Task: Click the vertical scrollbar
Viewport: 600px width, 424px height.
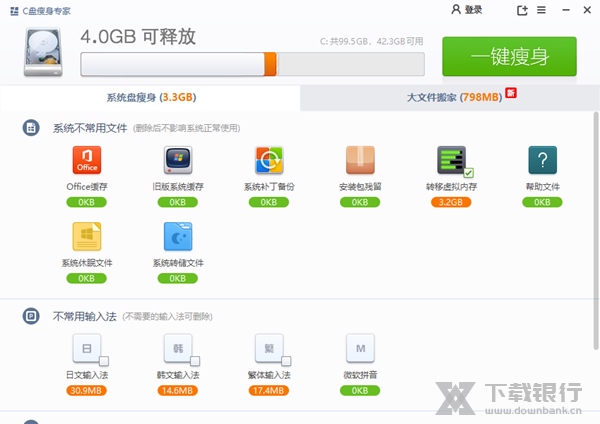Action: pos(596,231)
